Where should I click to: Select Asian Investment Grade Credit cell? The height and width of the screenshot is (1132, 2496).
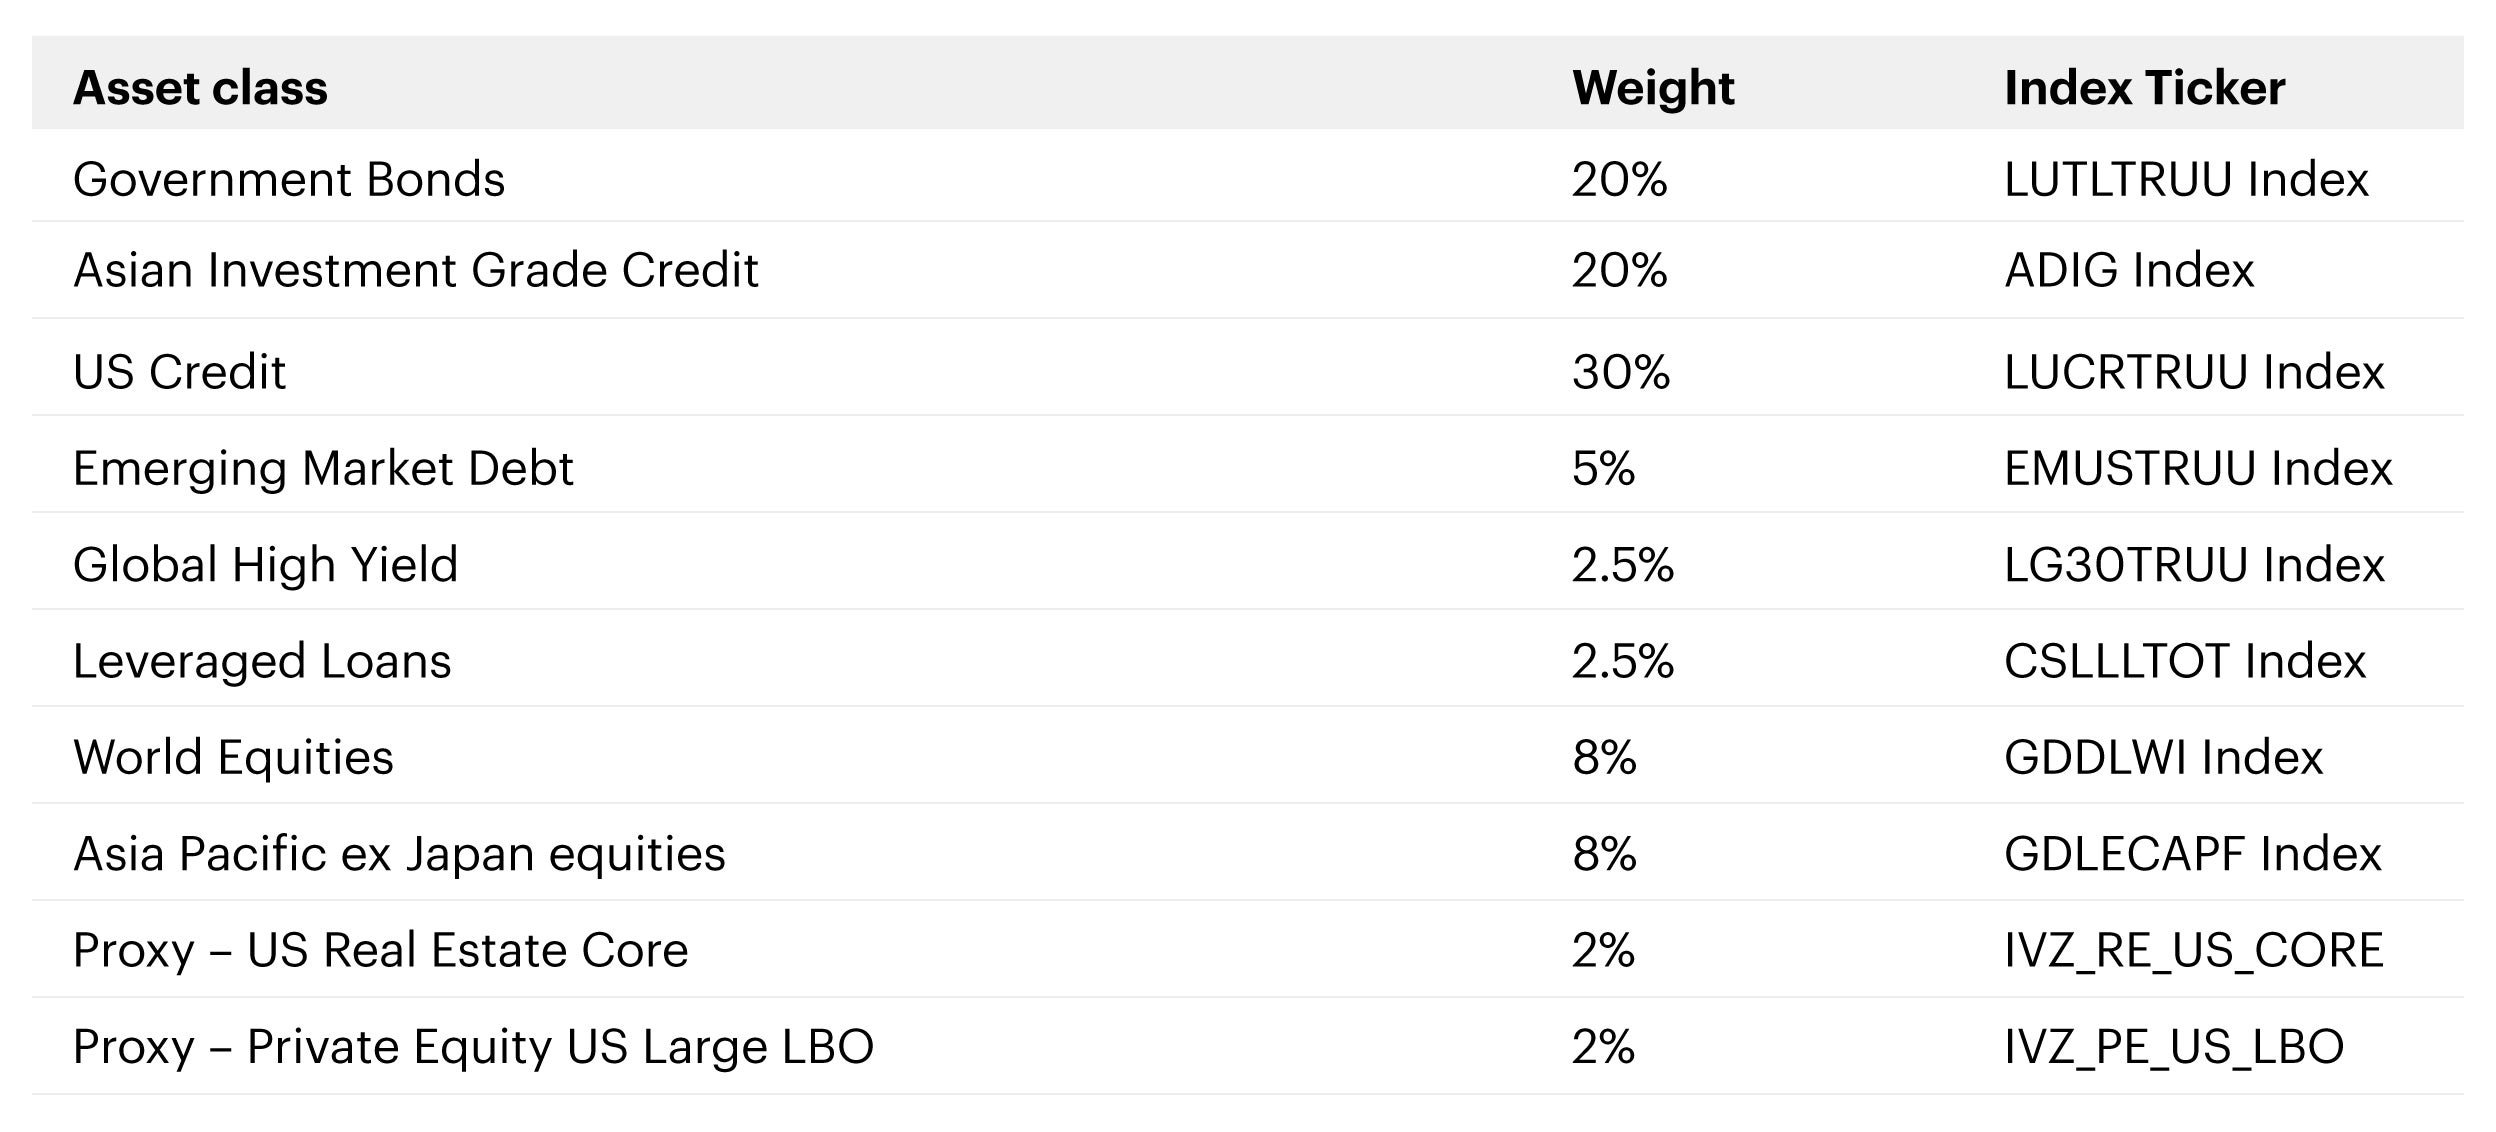[416, 270]
